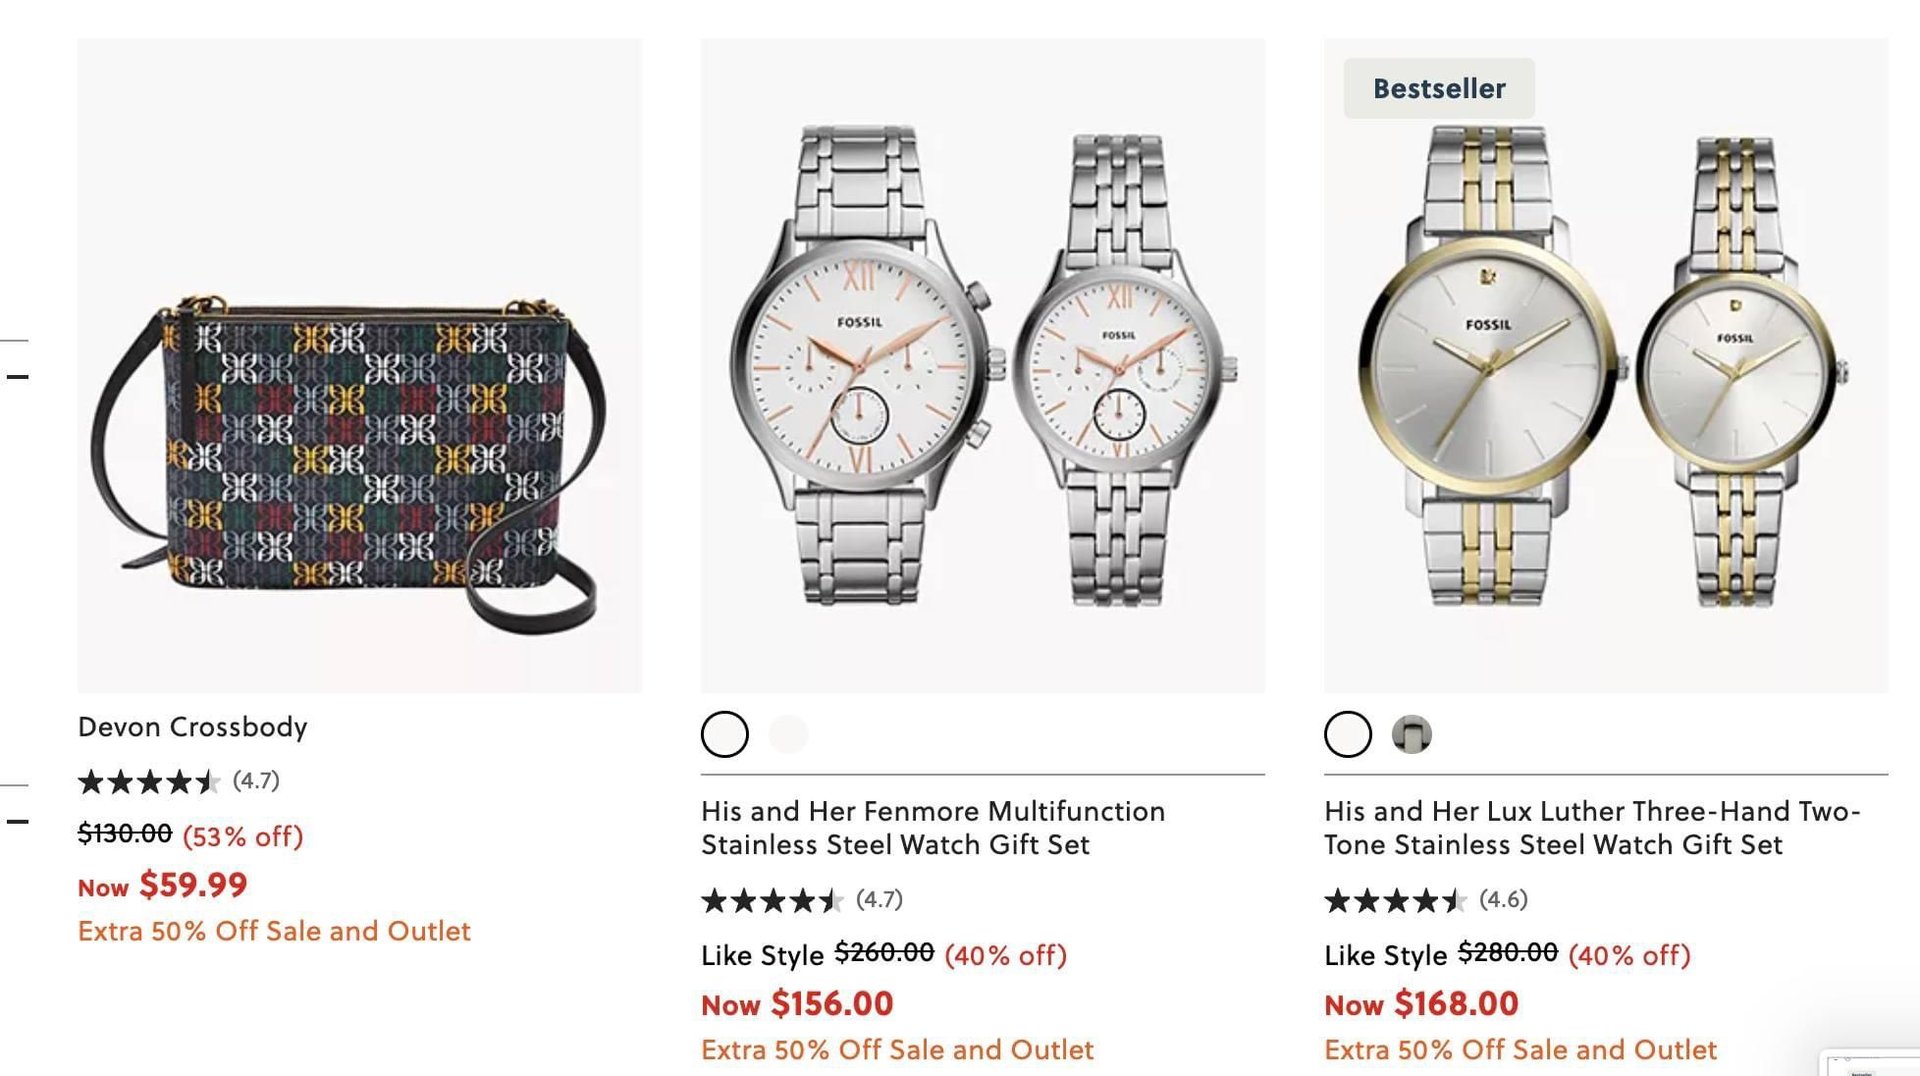The height and width of the screenshot is (1076, 1920).
Task: Open the His and Her Lux Luther title
Action: [1591, 827]
